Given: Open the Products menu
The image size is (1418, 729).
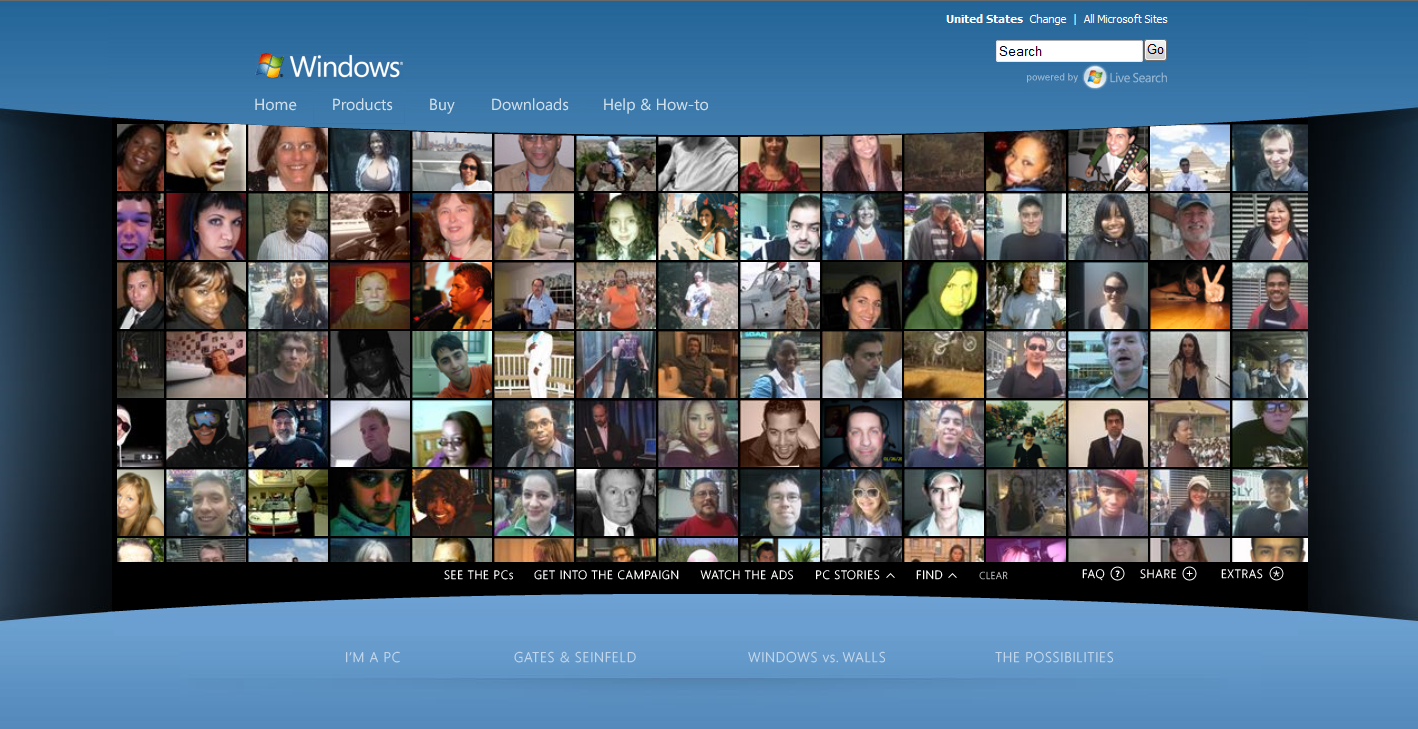Looking at the screenshot, I should pos(362,104).
